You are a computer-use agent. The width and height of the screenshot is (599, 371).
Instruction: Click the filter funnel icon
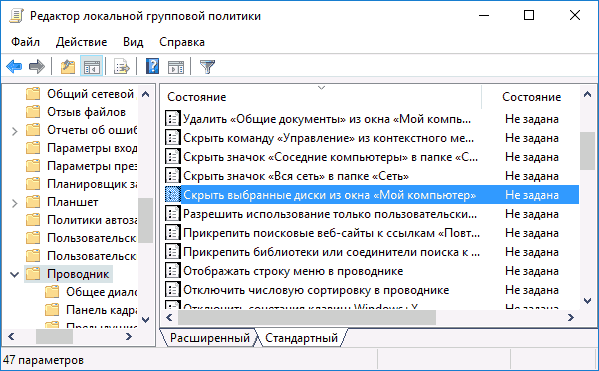(x=207, y=66)
